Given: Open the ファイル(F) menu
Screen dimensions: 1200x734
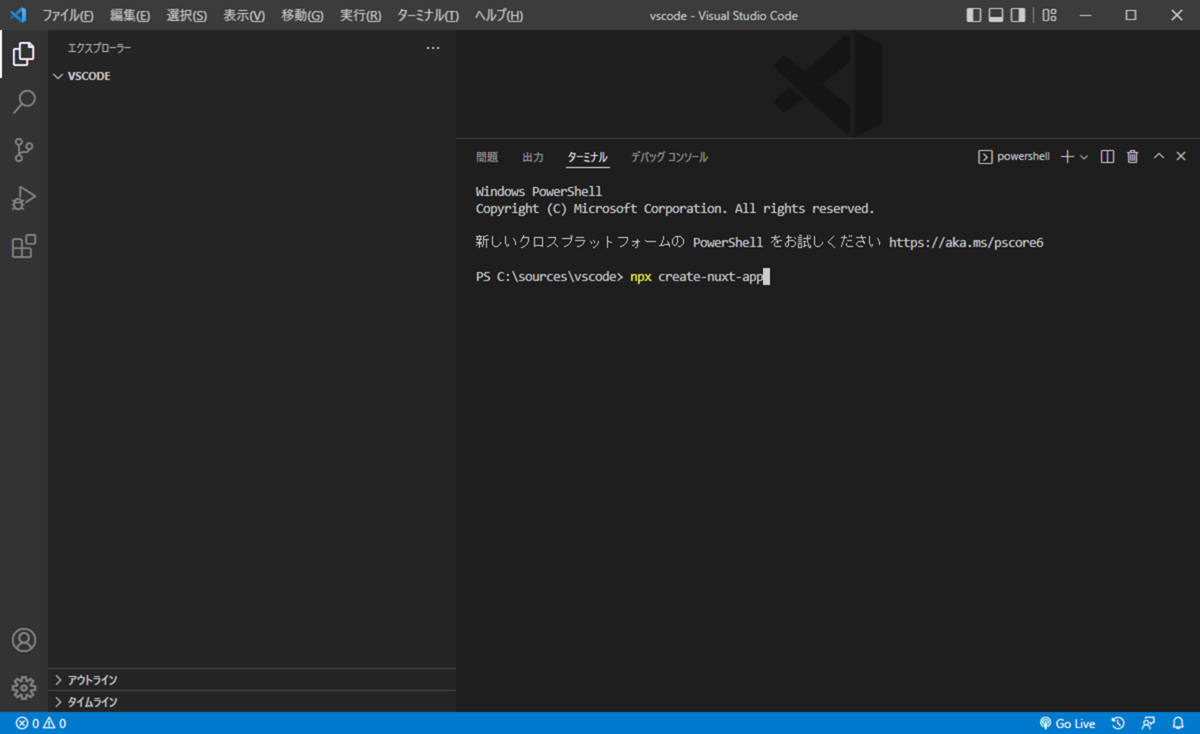Looking at the screenshot, I should point(68,15).
